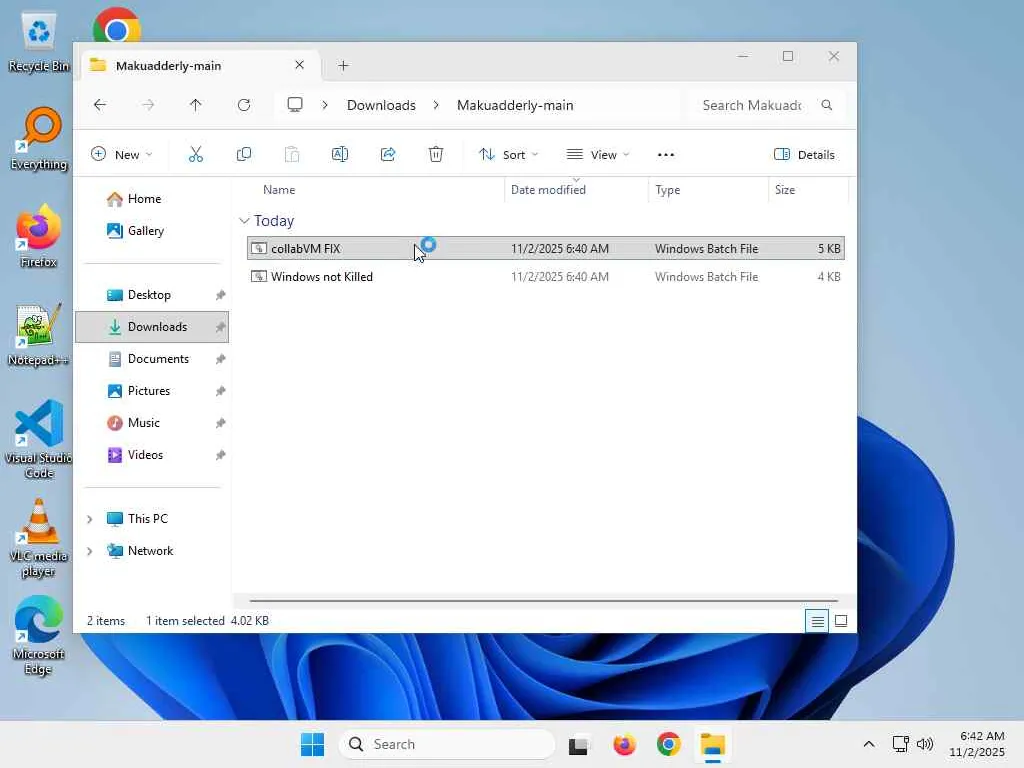1024x768 pixels.
Task: Select the Windows not Killed file
Action: tap(546, 277)
